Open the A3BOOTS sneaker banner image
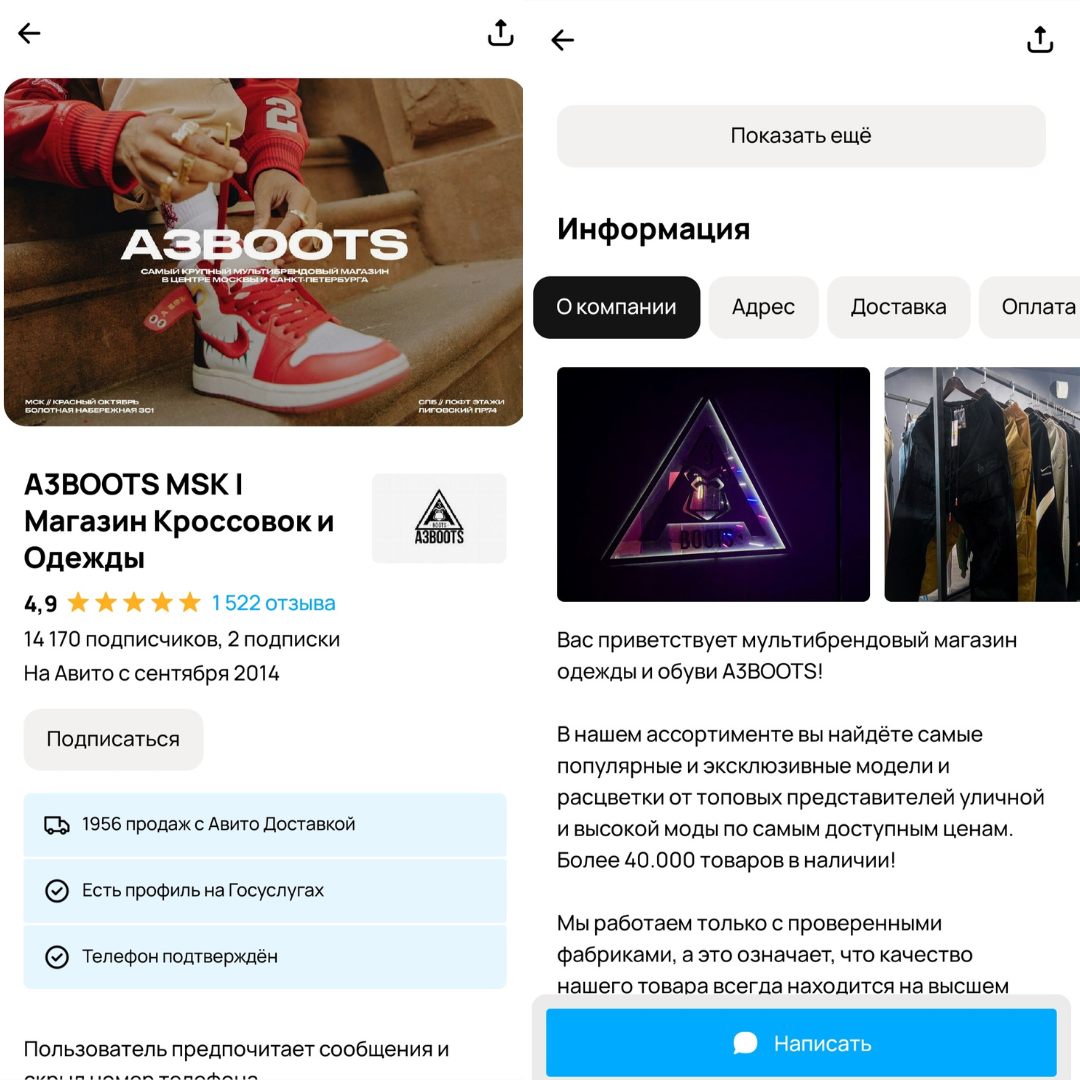1080x1080 pixels. click(x=264, y=252)
